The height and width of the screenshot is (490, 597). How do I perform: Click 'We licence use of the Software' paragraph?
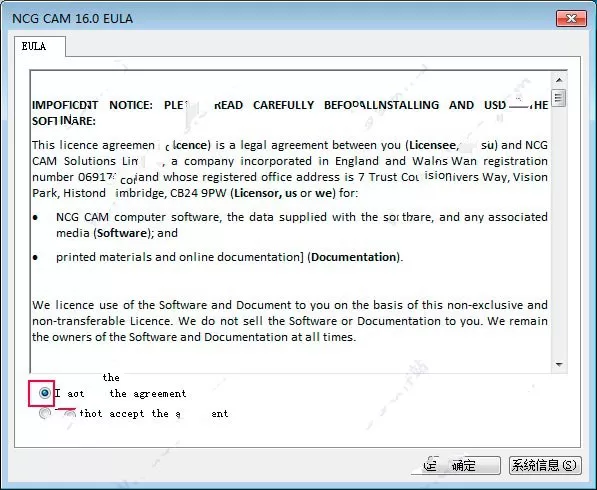[290, 321]
